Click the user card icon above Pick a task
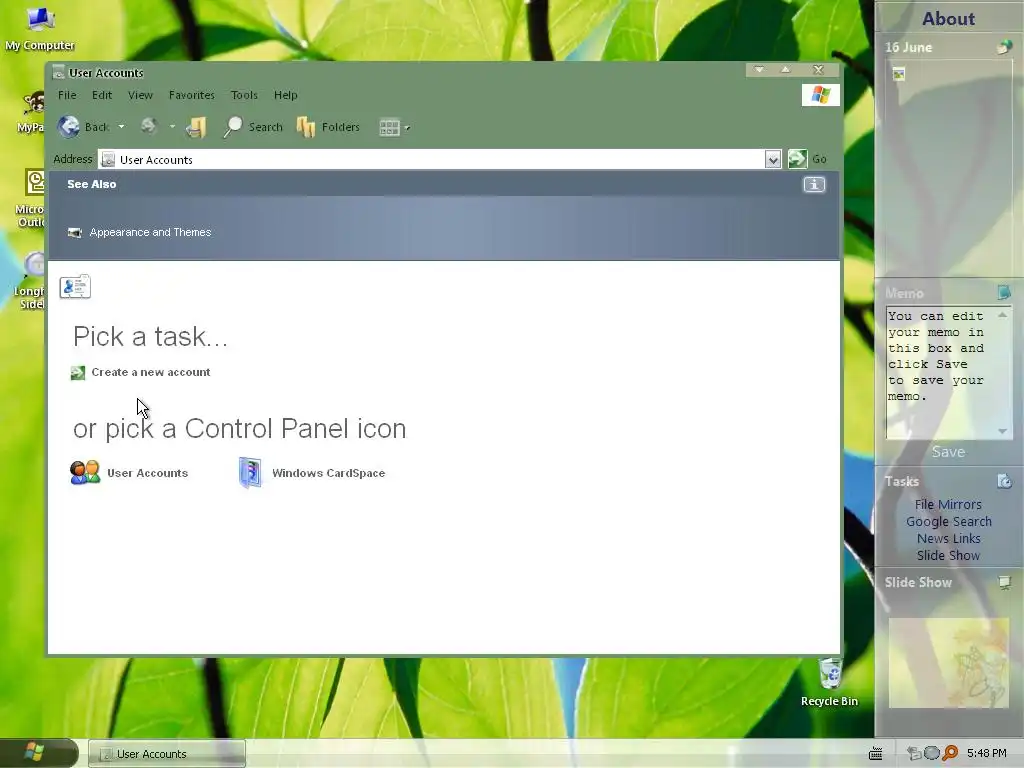 tap(75, 287)
